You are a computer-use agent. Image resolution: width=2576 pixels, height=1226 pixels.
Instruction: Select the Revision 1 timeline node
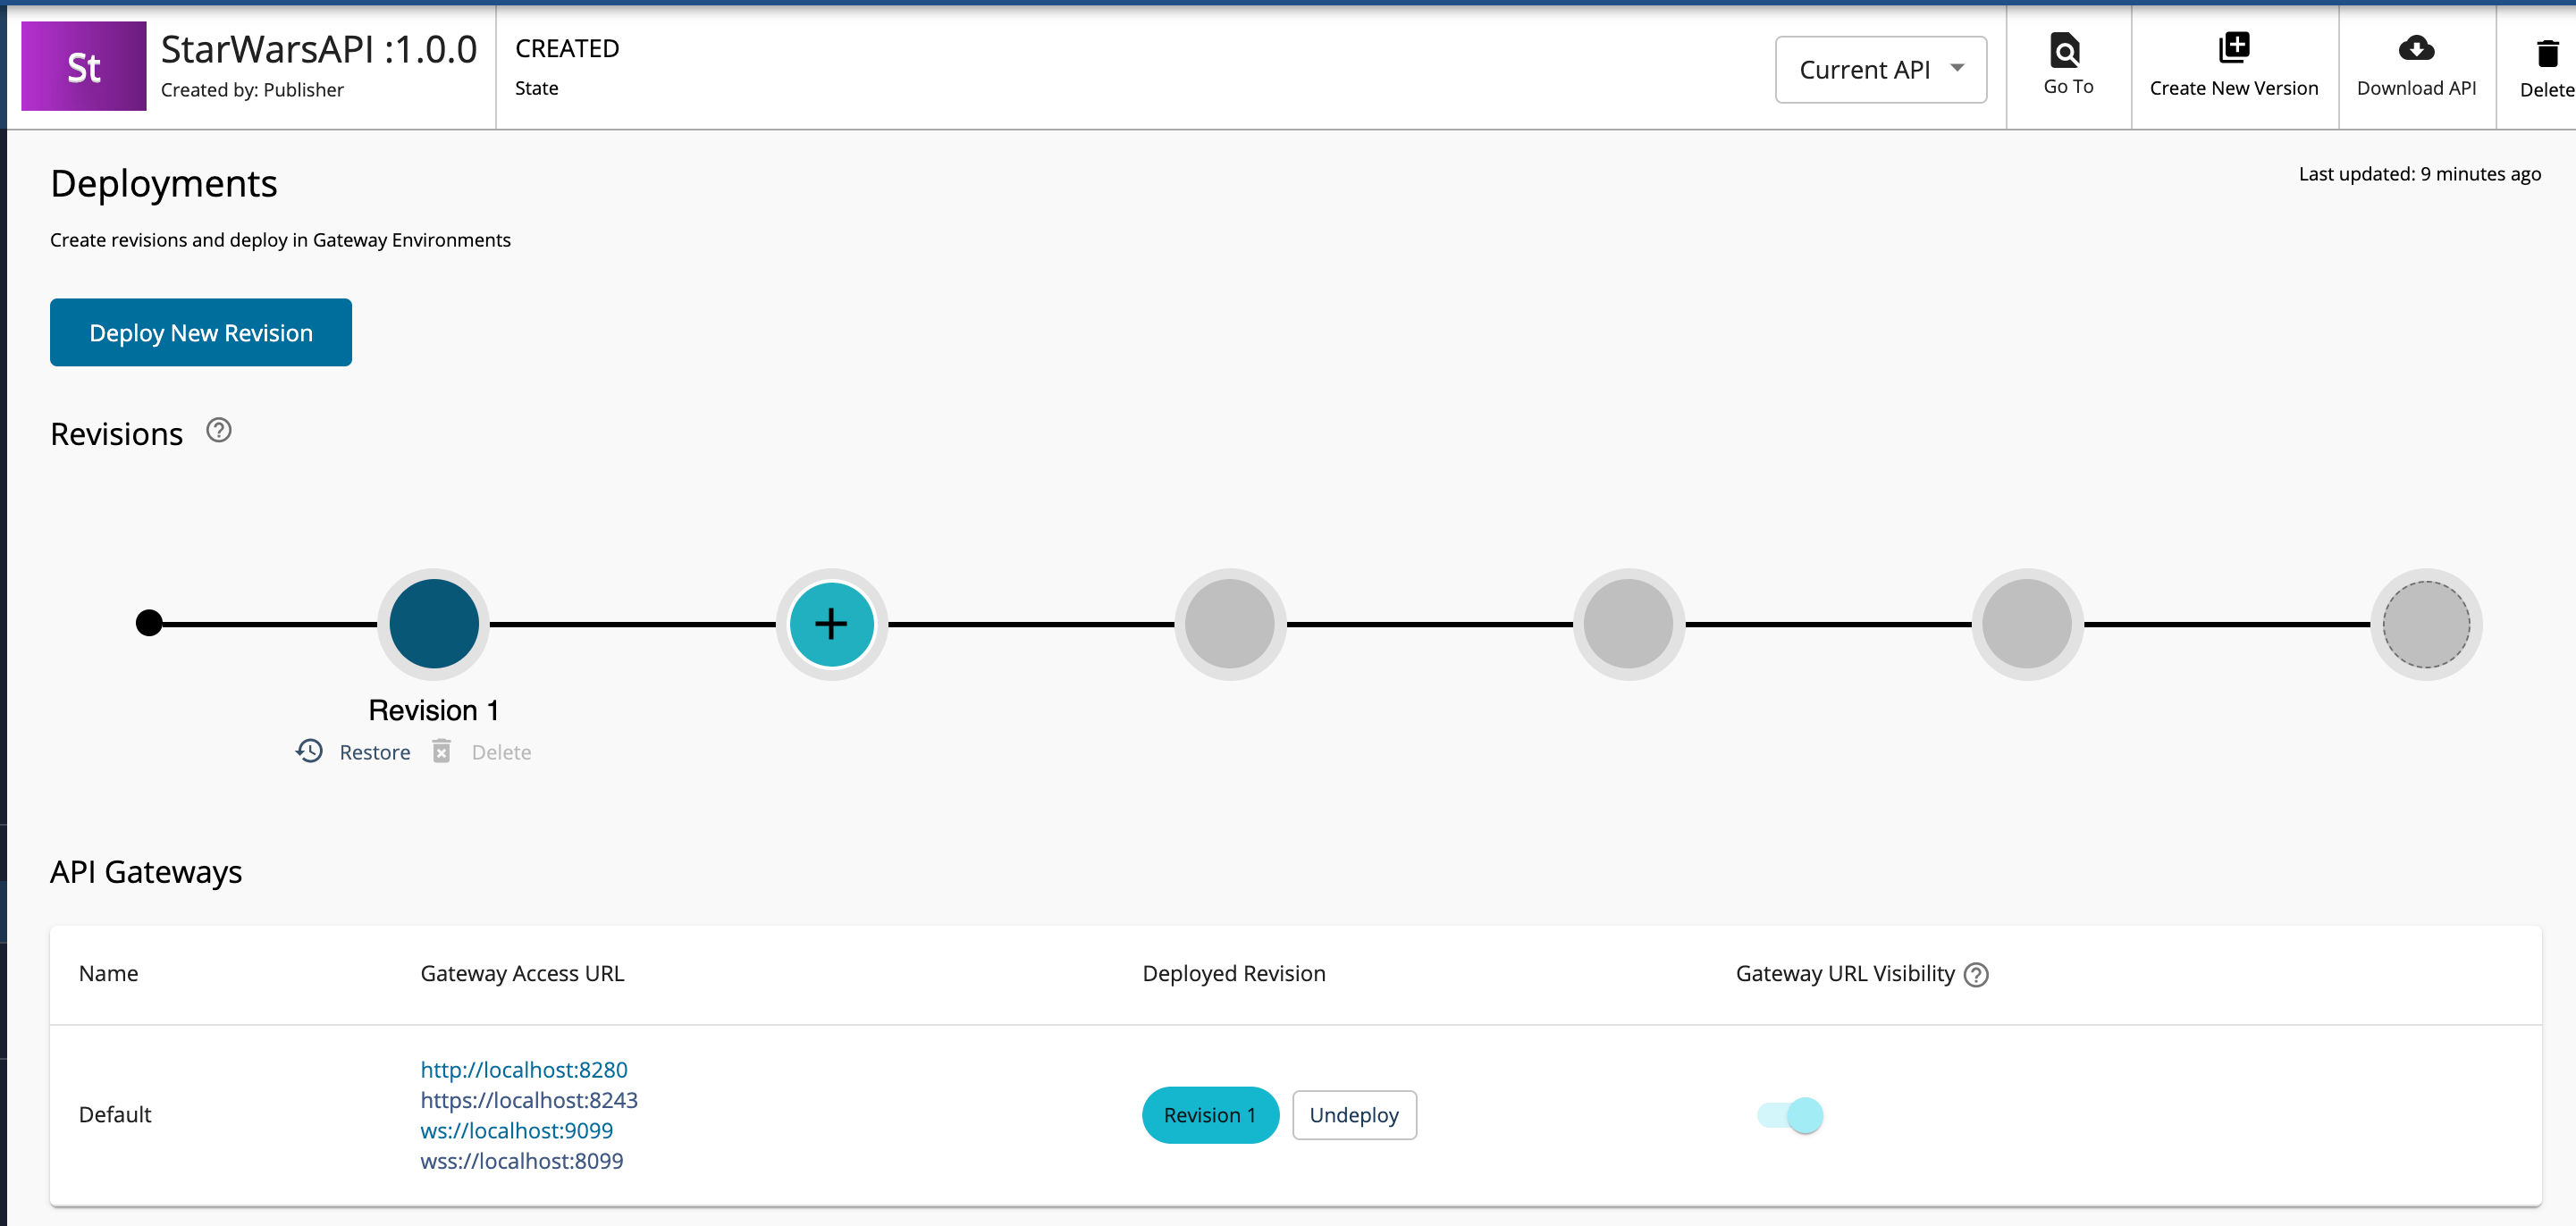(x=433, y=624)
